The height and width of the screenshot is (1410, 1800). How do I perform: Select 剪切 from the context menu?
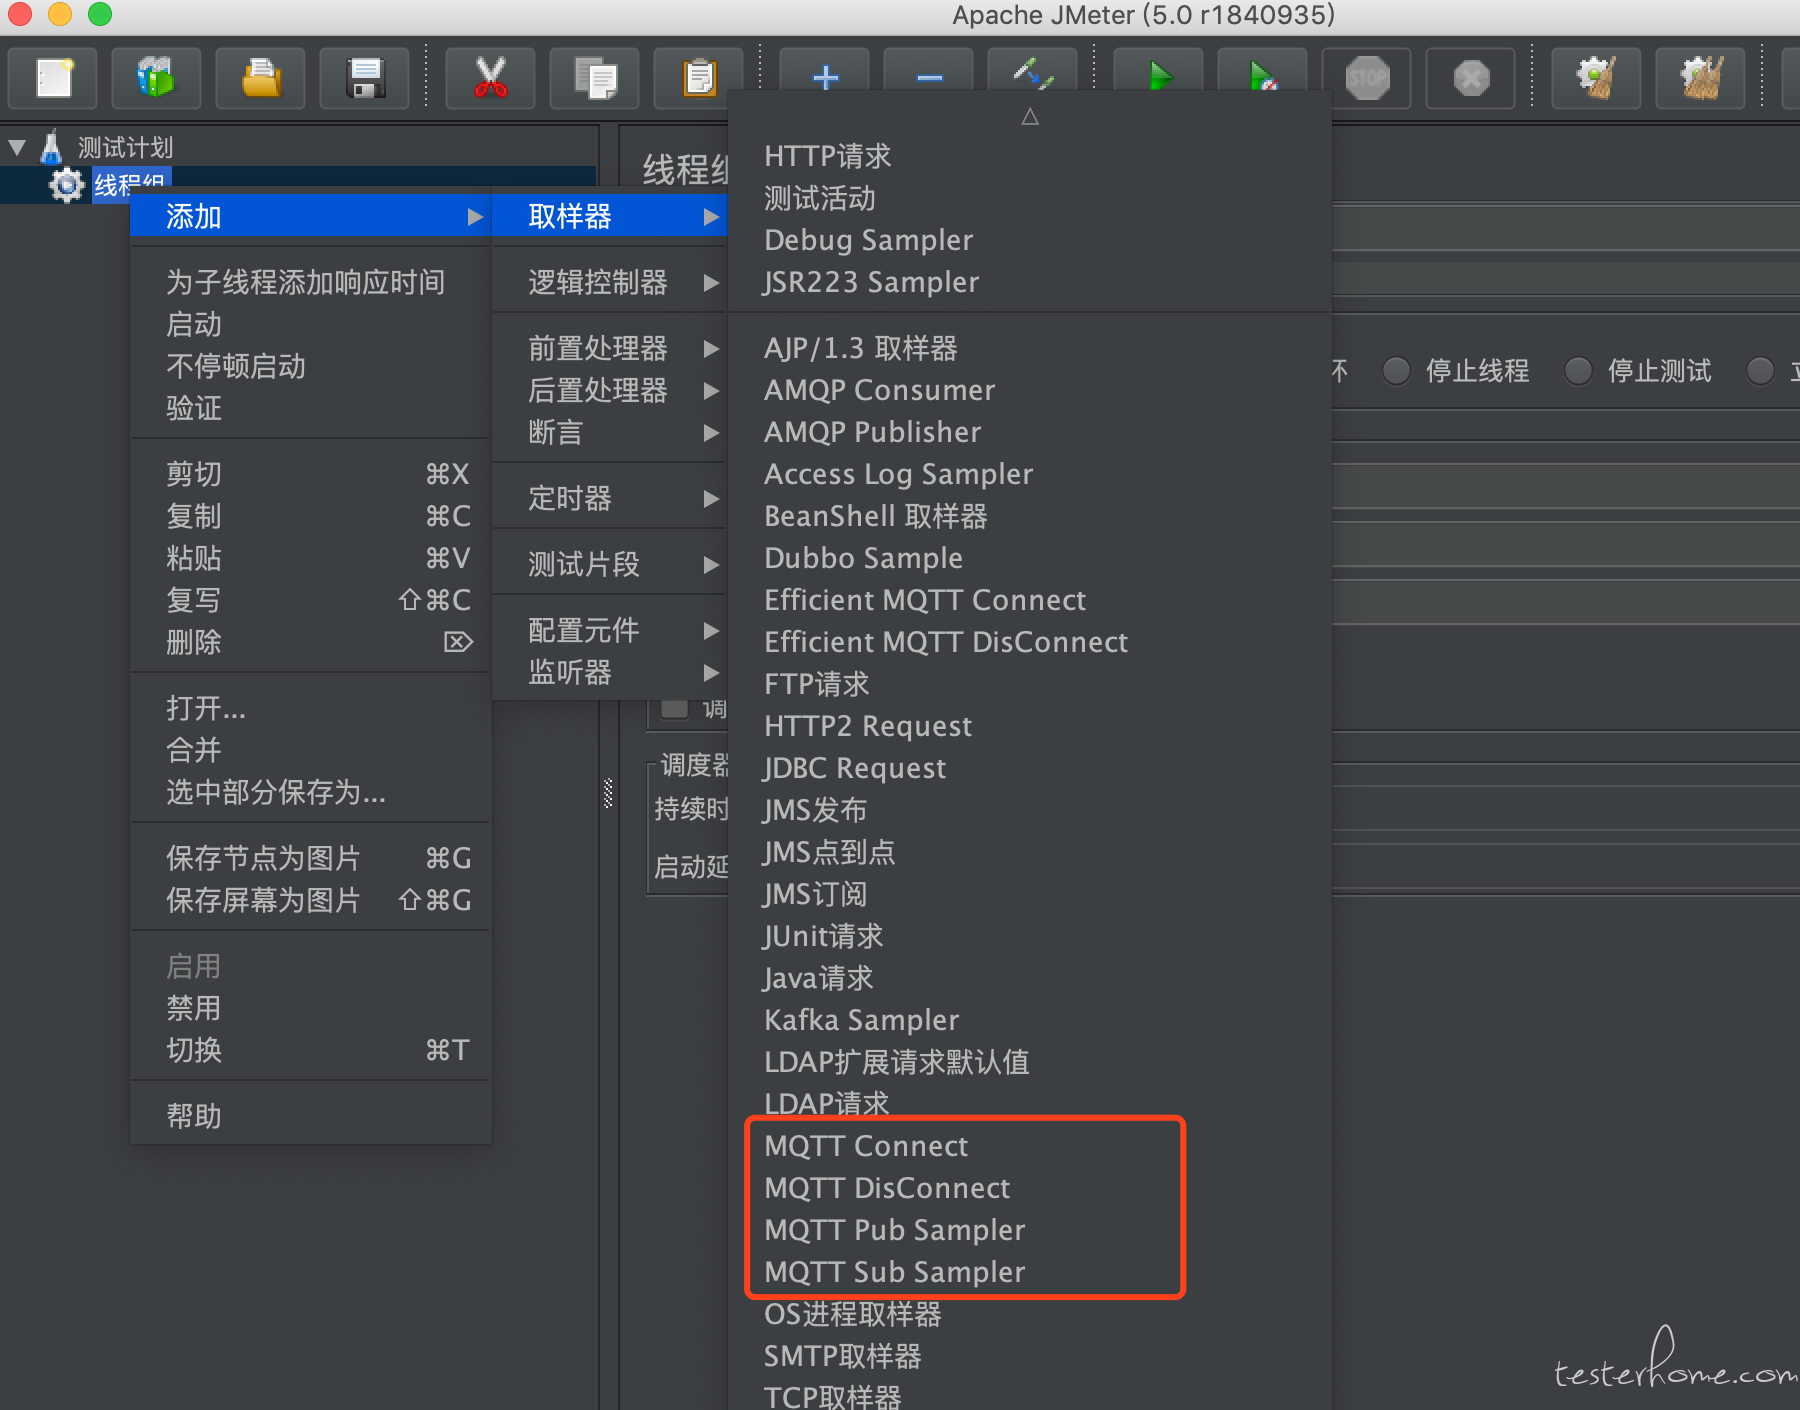click(310, 474)
